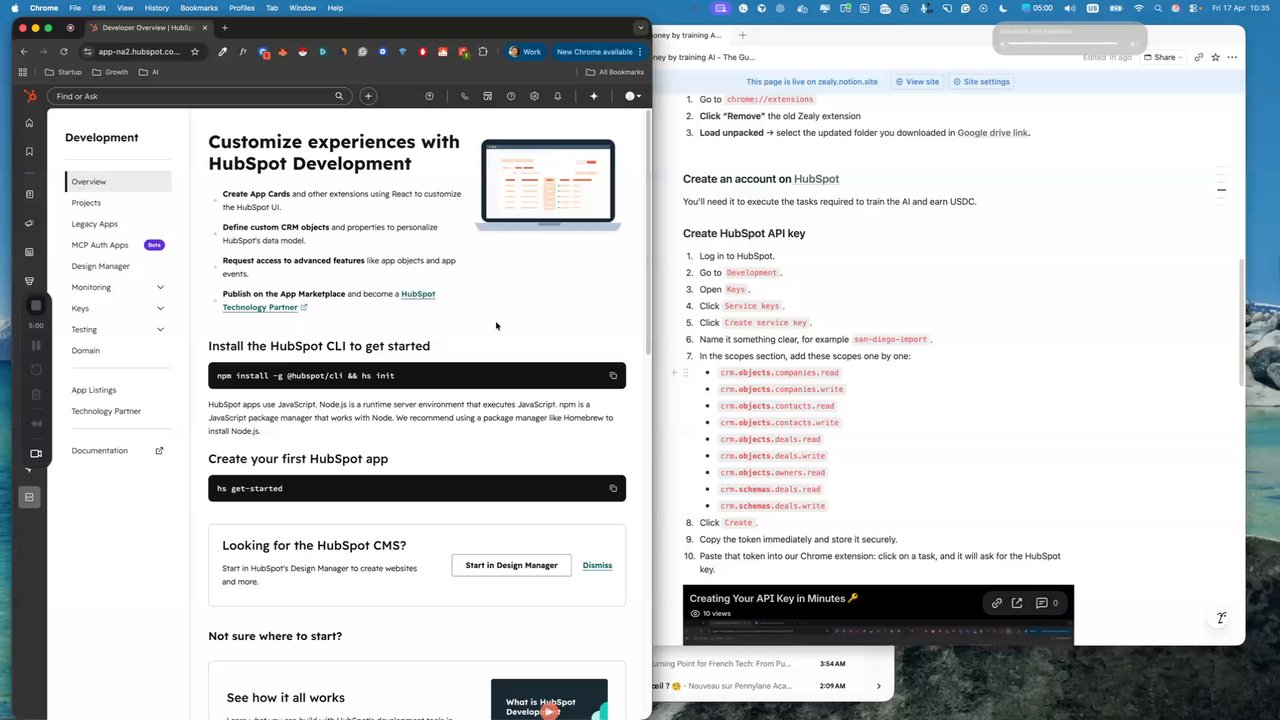1280x720 pixels.
Task: Open the video embed in a new window
Action: tap(1017, 603)
